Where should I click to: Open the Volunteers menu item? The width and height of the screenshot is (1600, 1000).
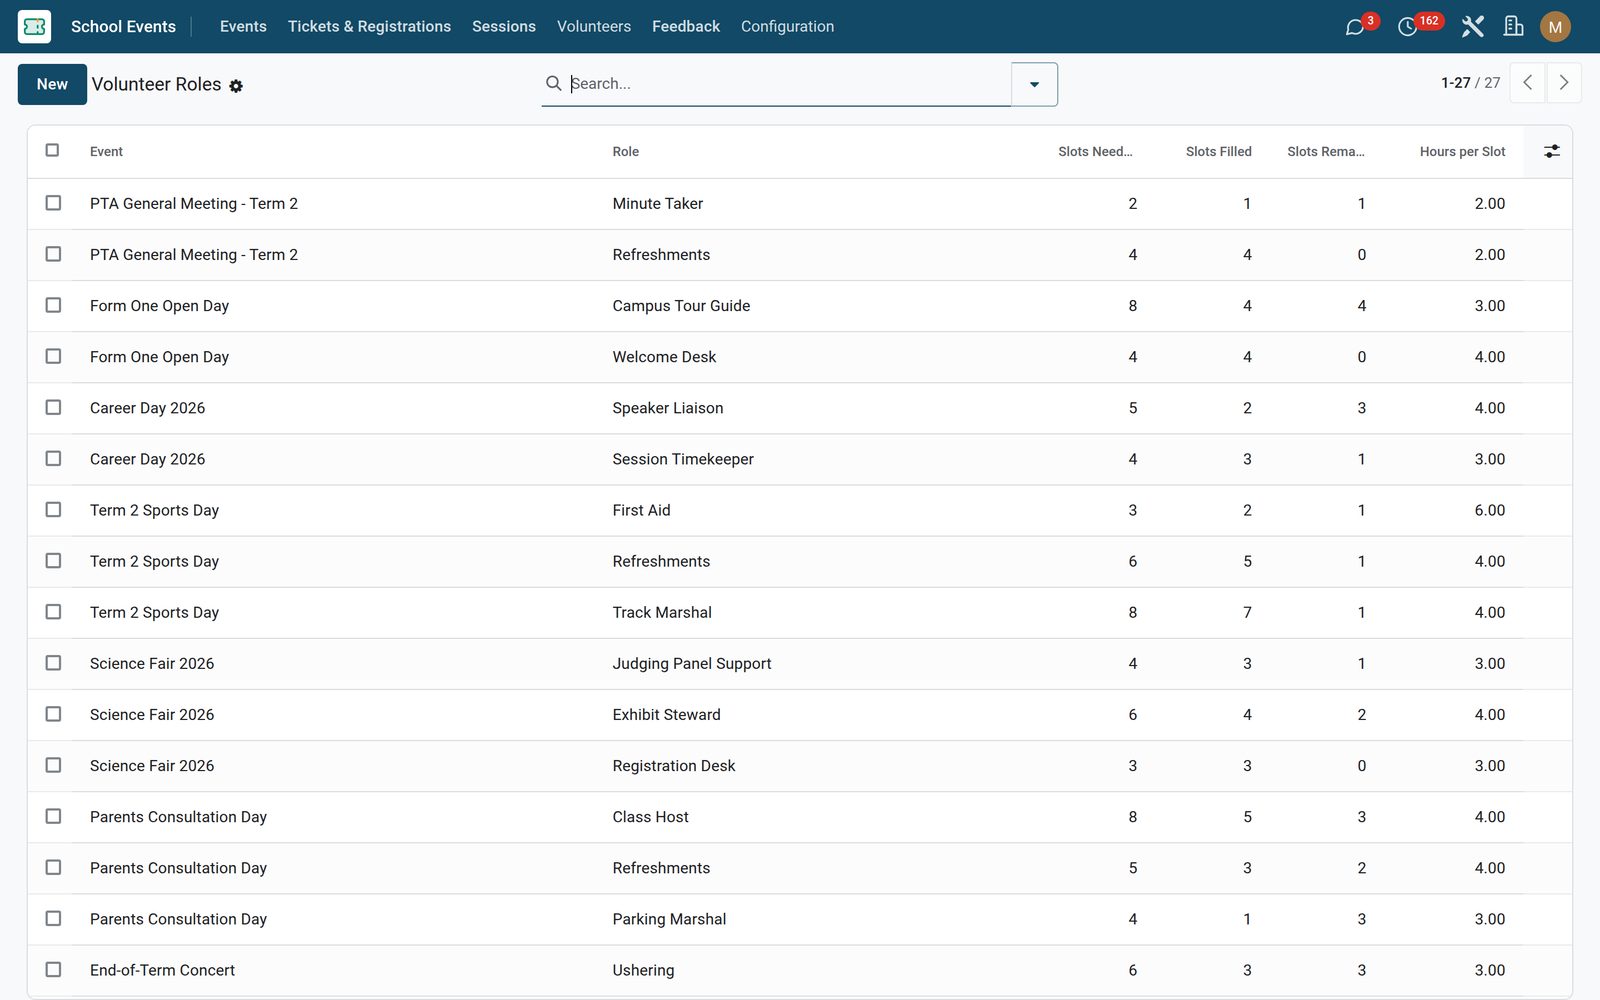tap(594, 26)
